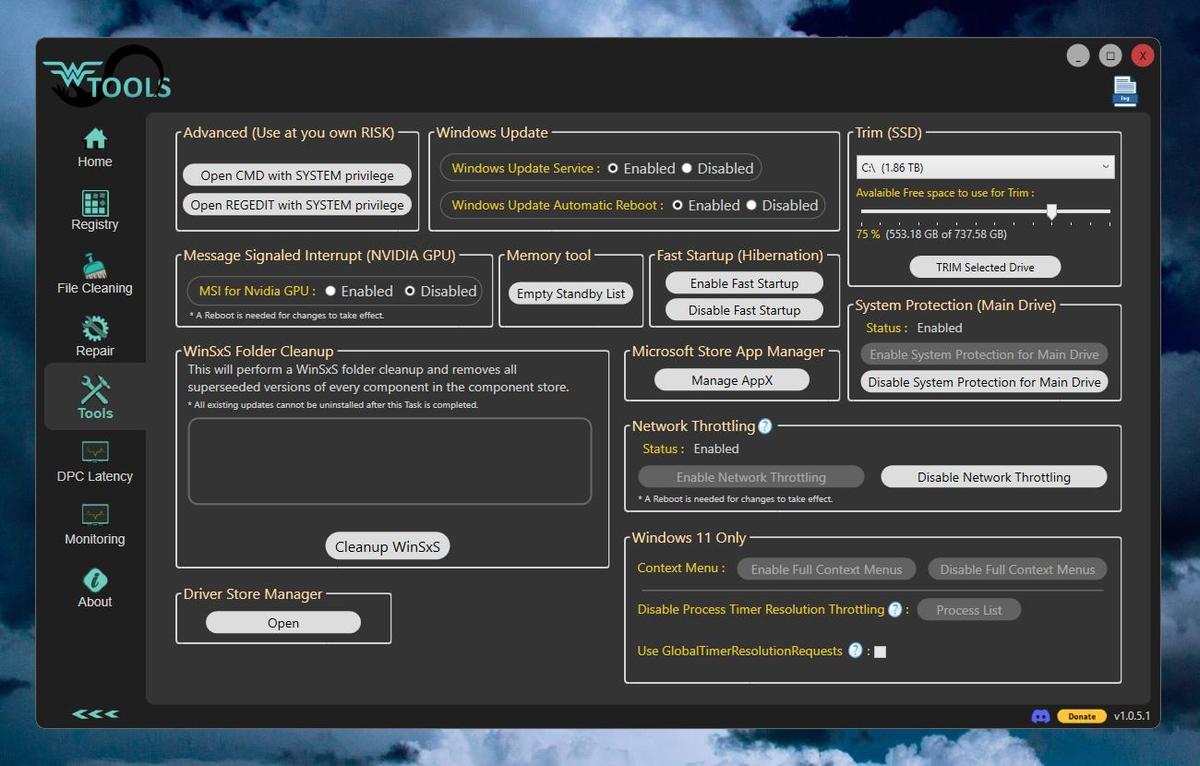Set MSI for Nvidia GPU to Enabled
This screenshot has height=766, width=1200.
[x=330, y=291]
